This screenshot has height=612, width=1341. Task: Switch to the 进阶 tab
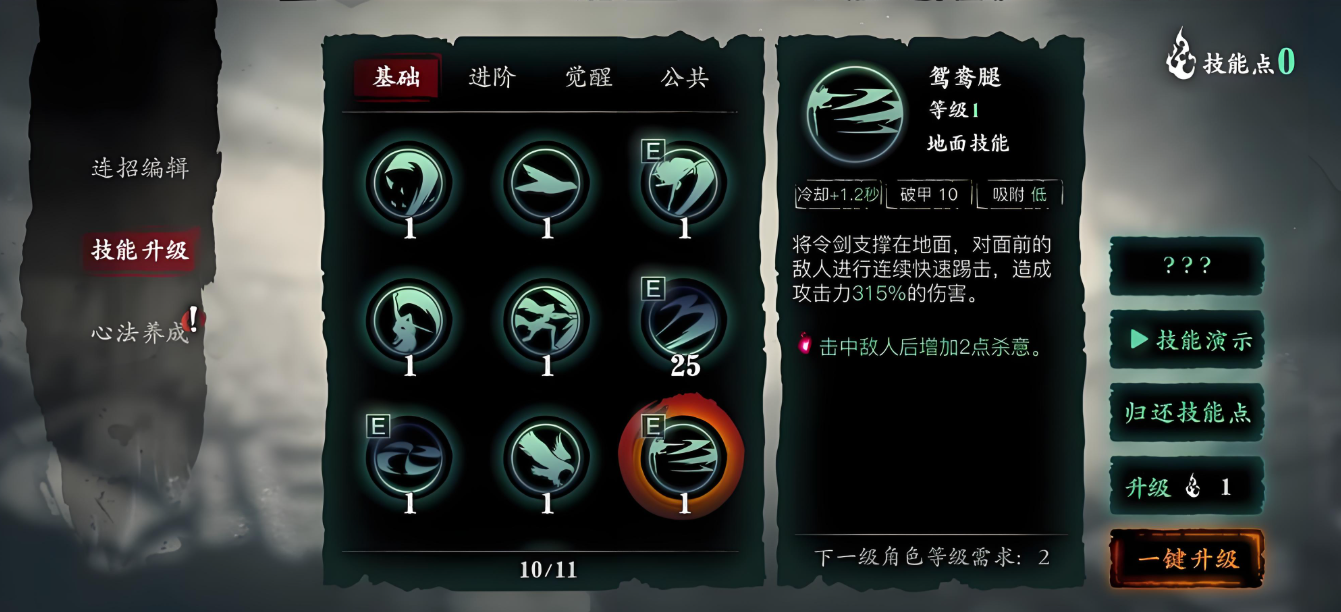[491, 78]
